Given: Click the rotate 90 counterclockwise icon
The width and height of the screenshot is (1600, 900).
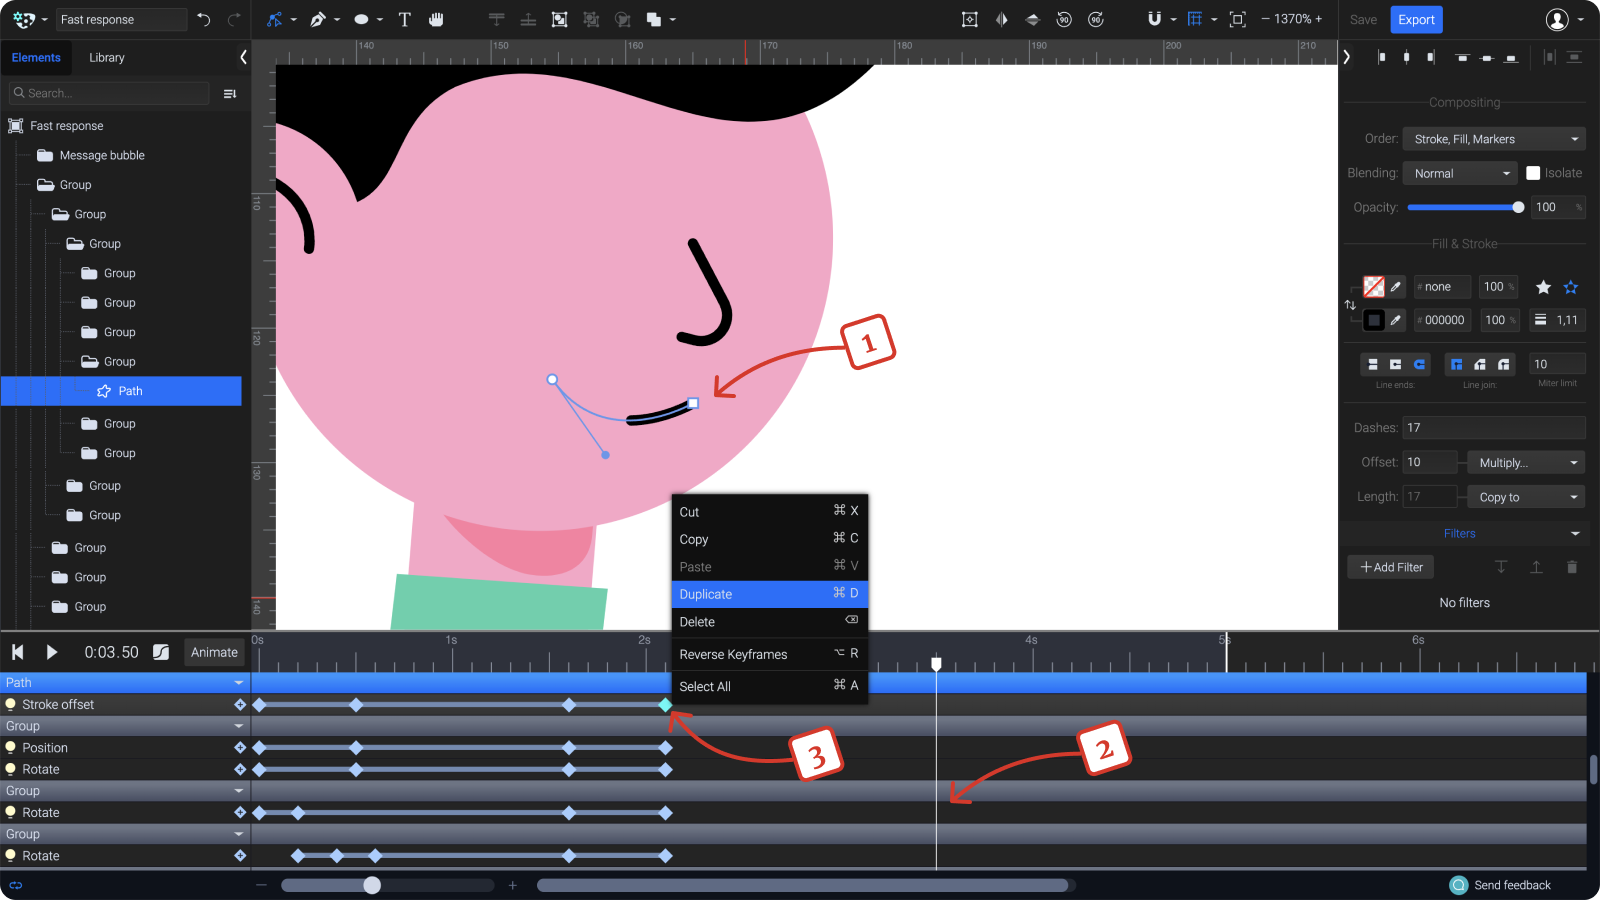Looking at the screenshot, I should tap(1064, 19).
